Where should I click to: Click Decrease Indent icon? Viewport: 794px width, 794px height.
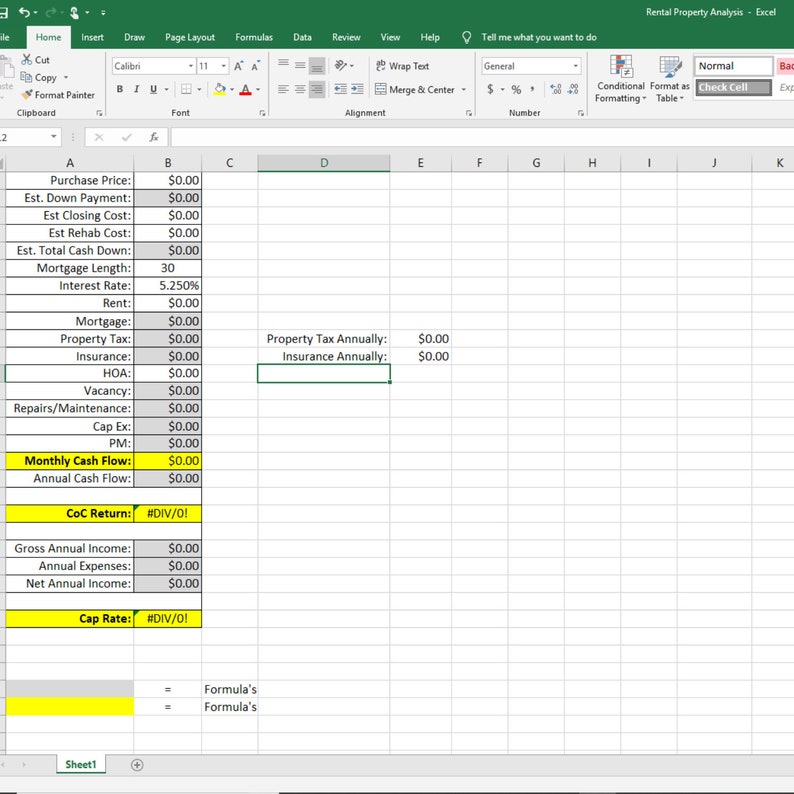[x=340, y=89]
